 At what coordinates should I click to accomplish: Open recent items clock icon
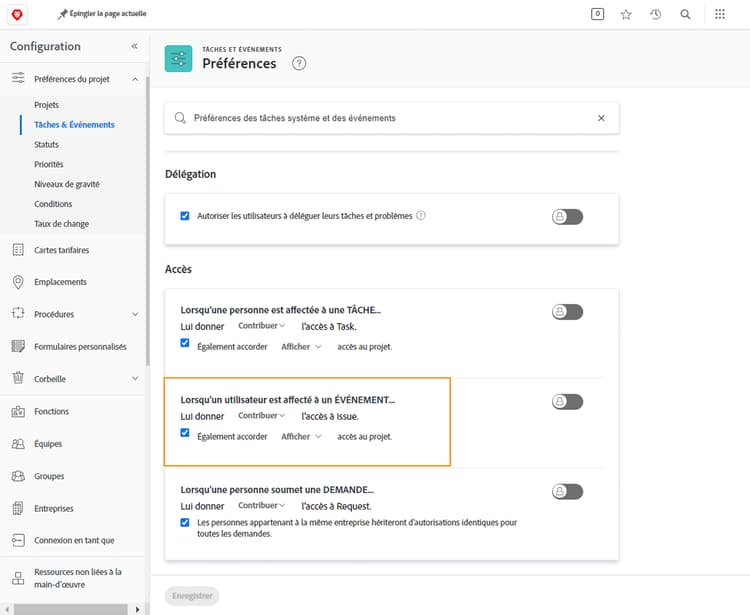(656, 14)
